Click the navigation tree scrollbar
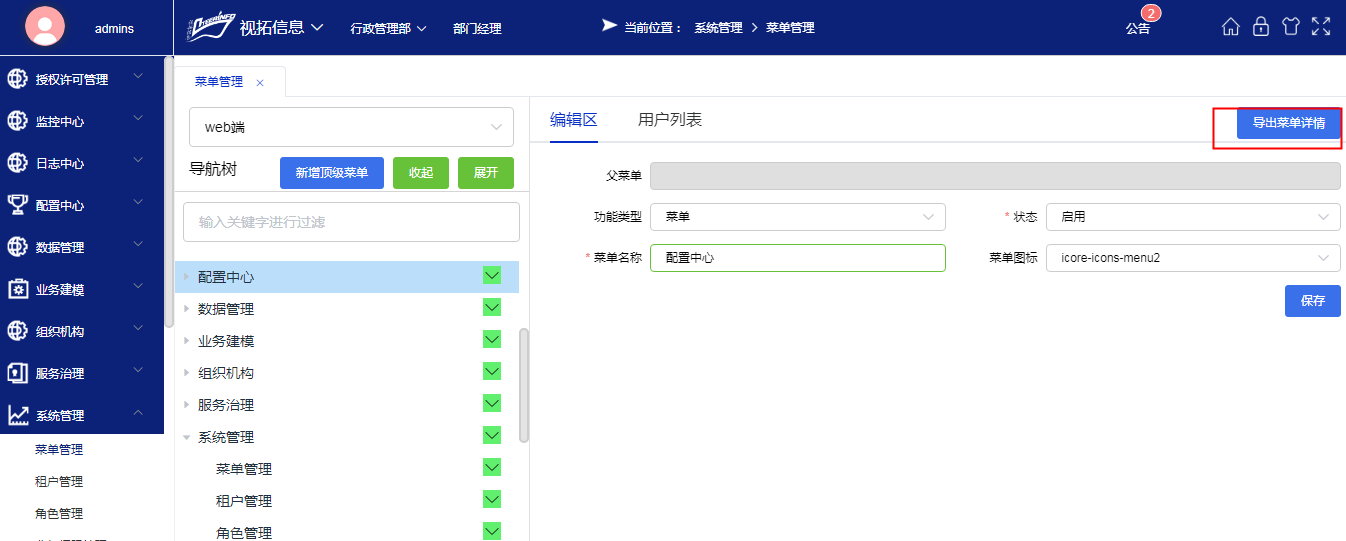Viewport: 1346px width, 541px height. [x=524, y=385]
